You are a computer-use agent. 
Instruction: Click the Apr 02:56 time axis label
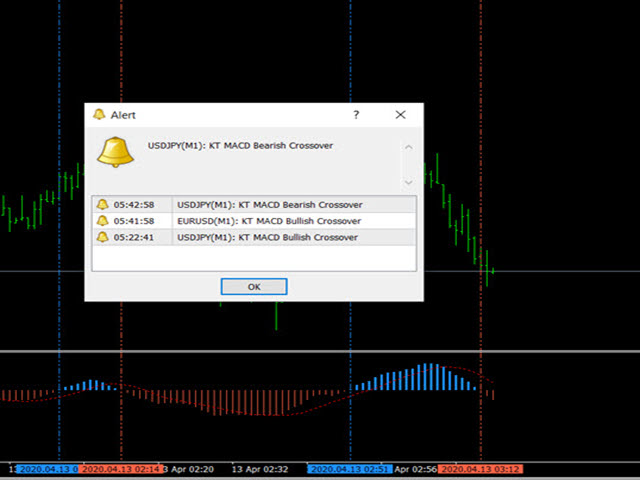(x=416, y=469)
